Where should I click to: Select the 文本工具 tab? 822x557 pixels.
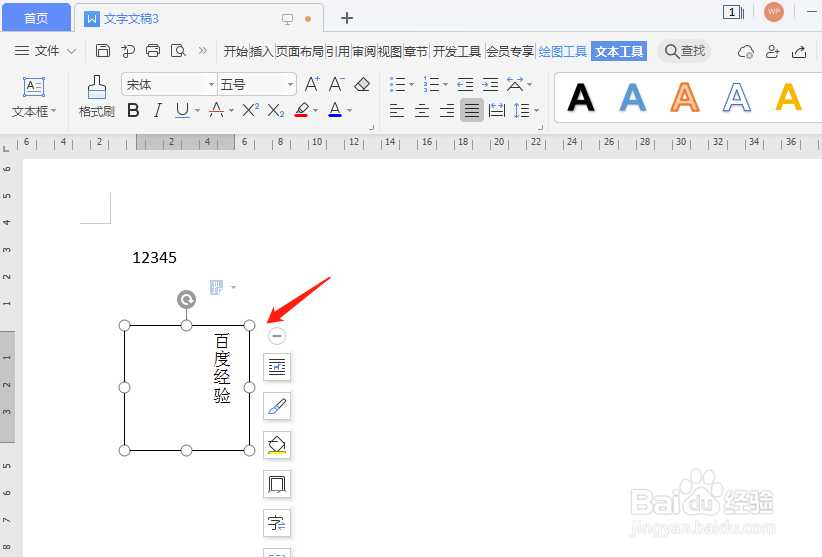point(619,51)
